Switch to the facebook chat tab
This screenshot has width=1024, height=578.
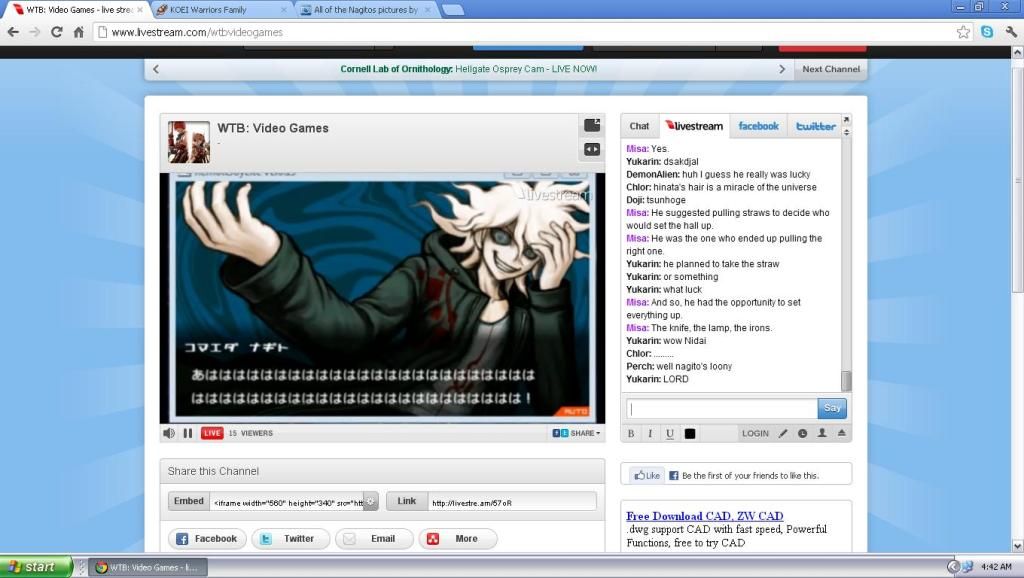758,126
